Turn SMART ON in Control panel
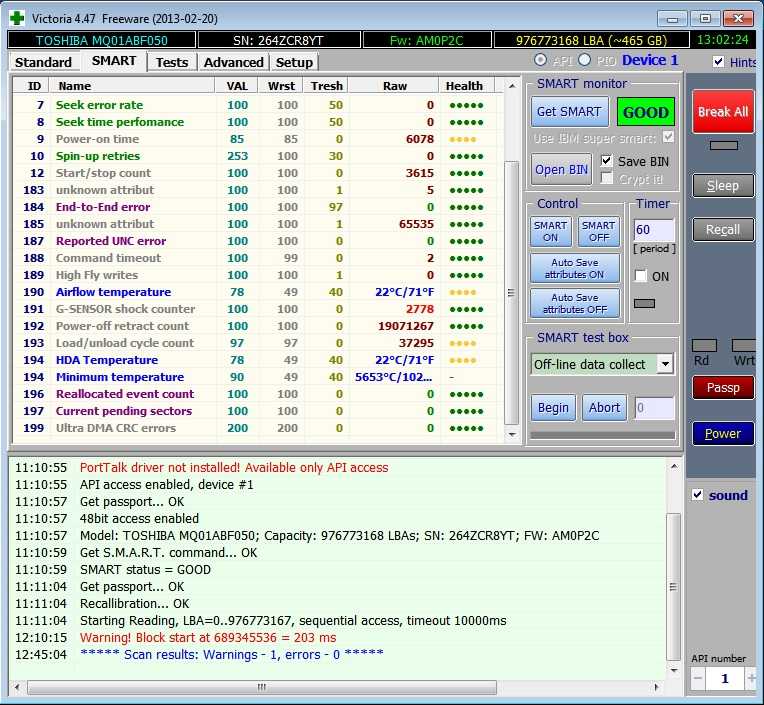Screen dimensions: 764x705 click(550, 231)
